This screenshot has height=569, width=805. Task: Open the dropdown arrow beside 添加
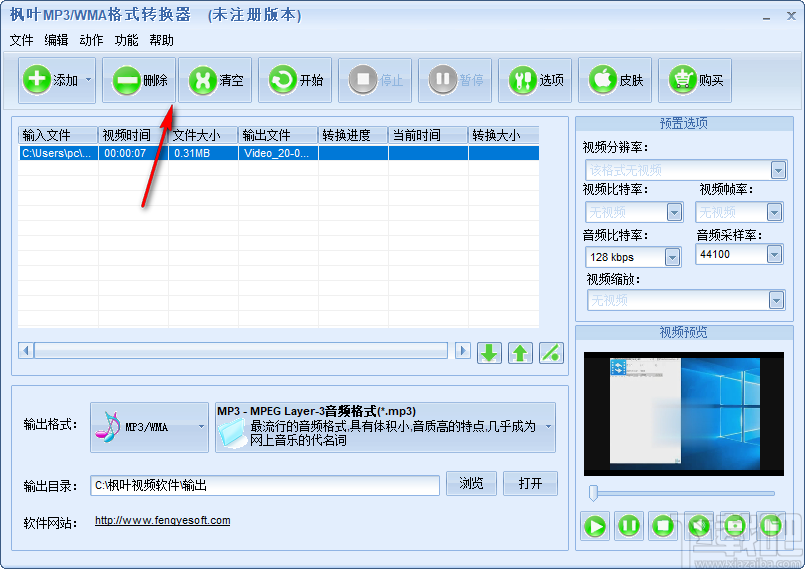tap(88, 80)
